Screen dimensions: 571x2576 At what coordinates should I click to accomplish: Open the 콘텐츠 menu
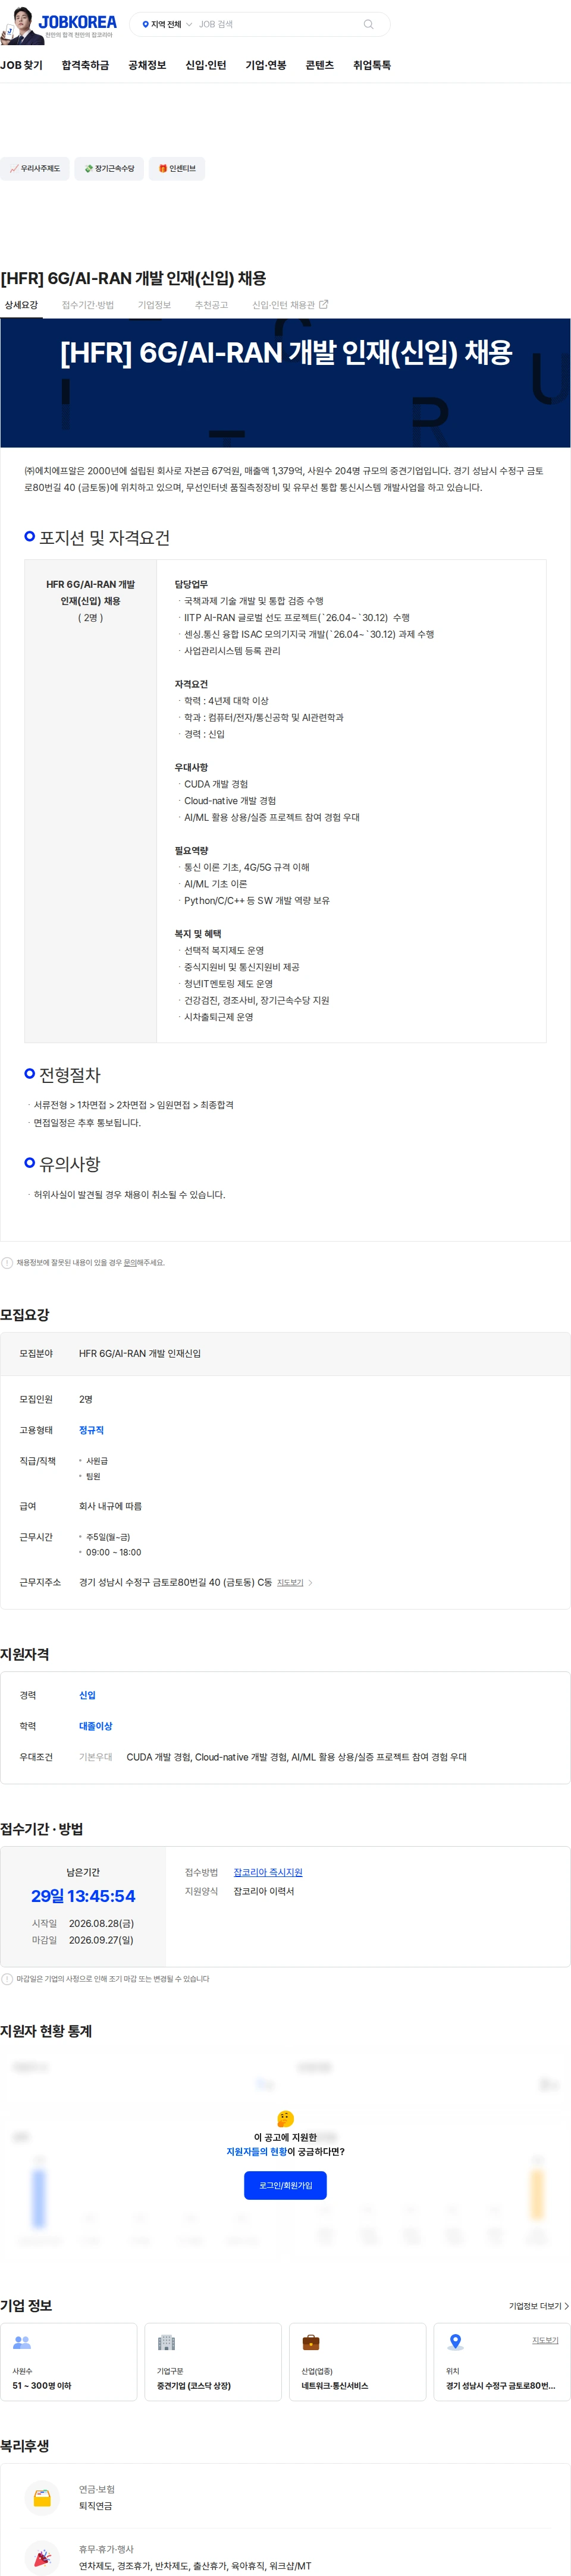320,65
